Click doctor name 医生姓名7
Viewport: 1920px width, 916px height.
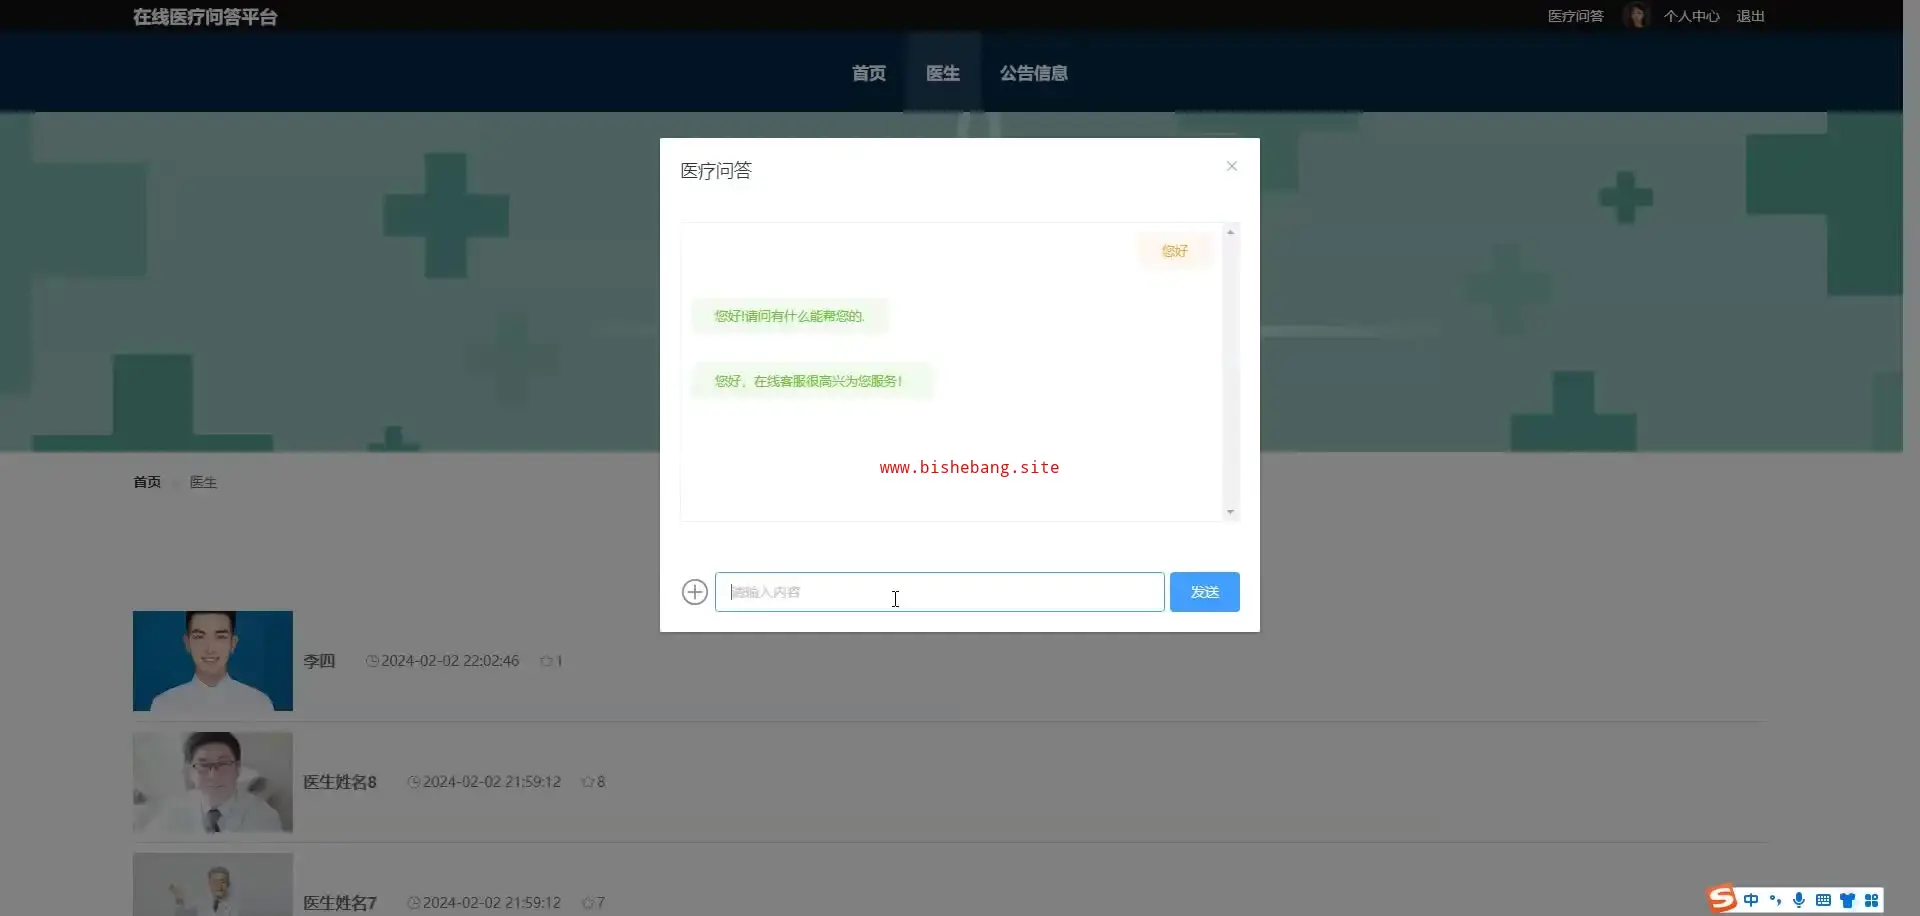click(340, 903)
